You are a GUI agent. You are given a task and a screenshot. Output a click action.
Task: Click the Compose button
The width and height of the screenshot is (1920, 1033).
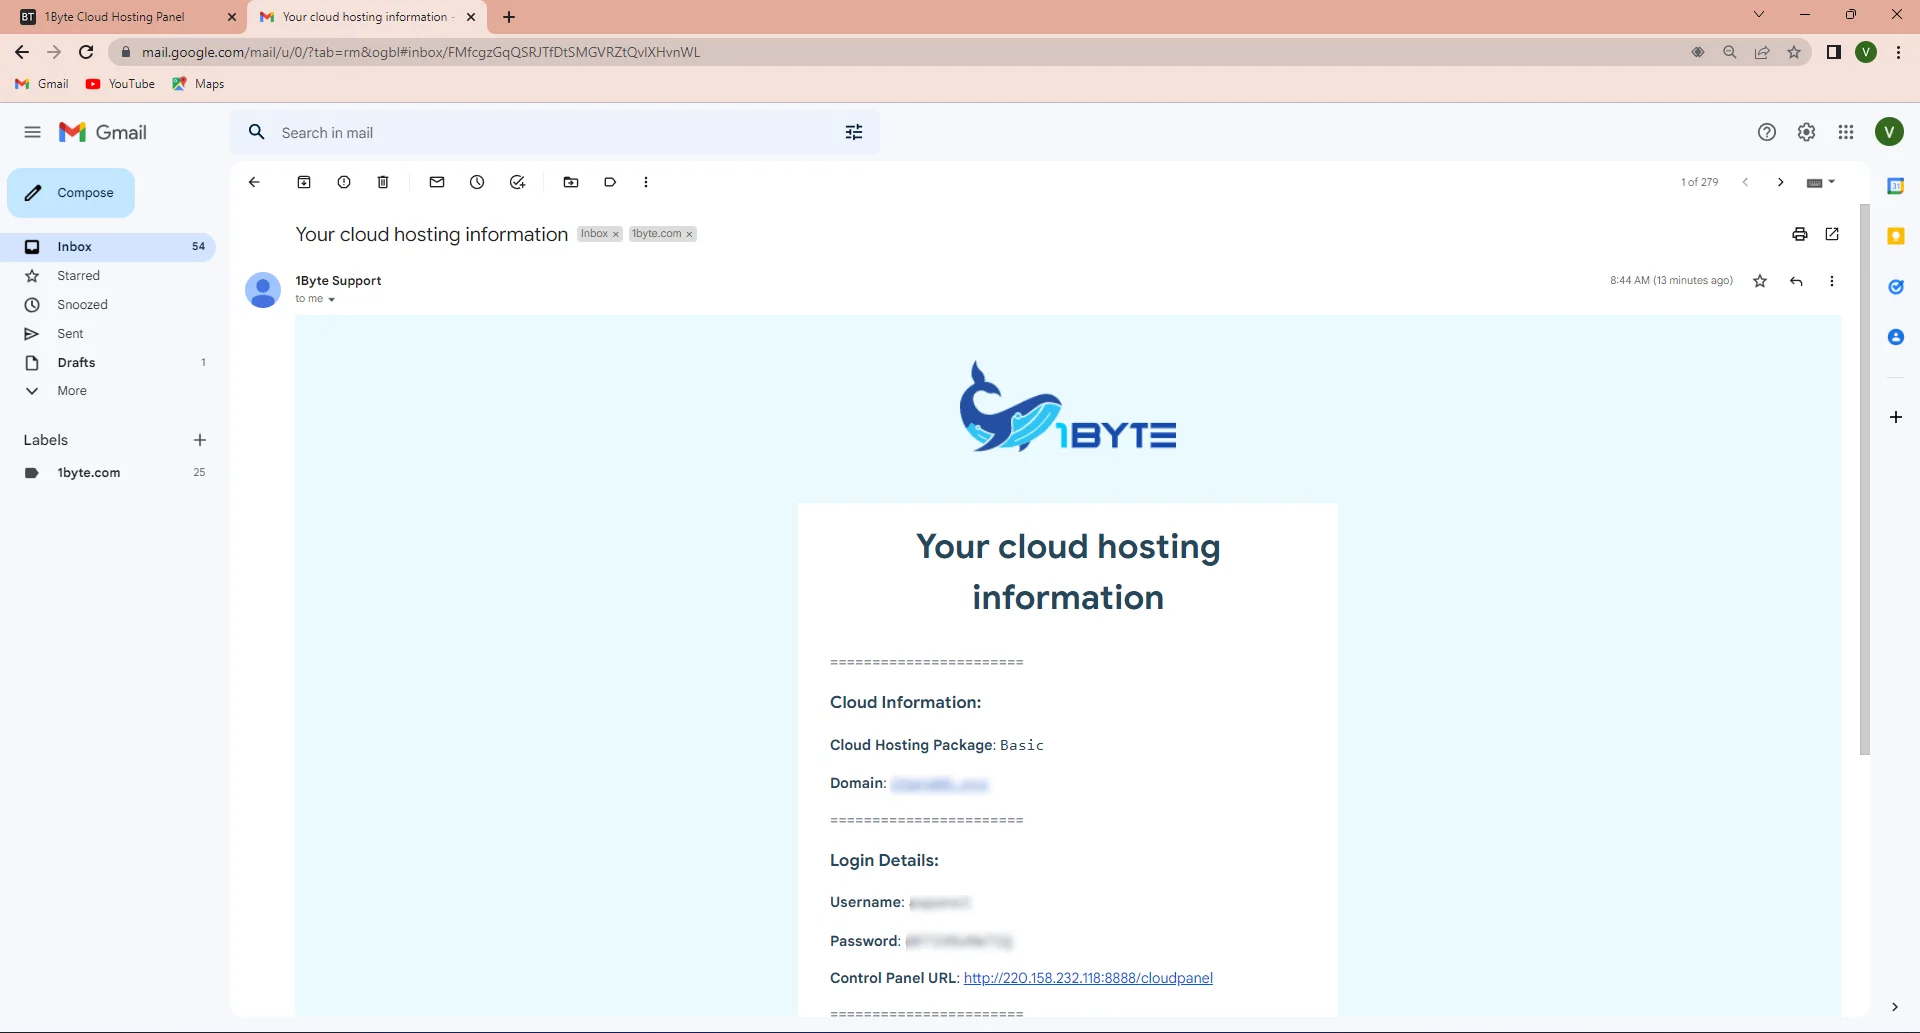pyautogui.click(x=70, y=192)
